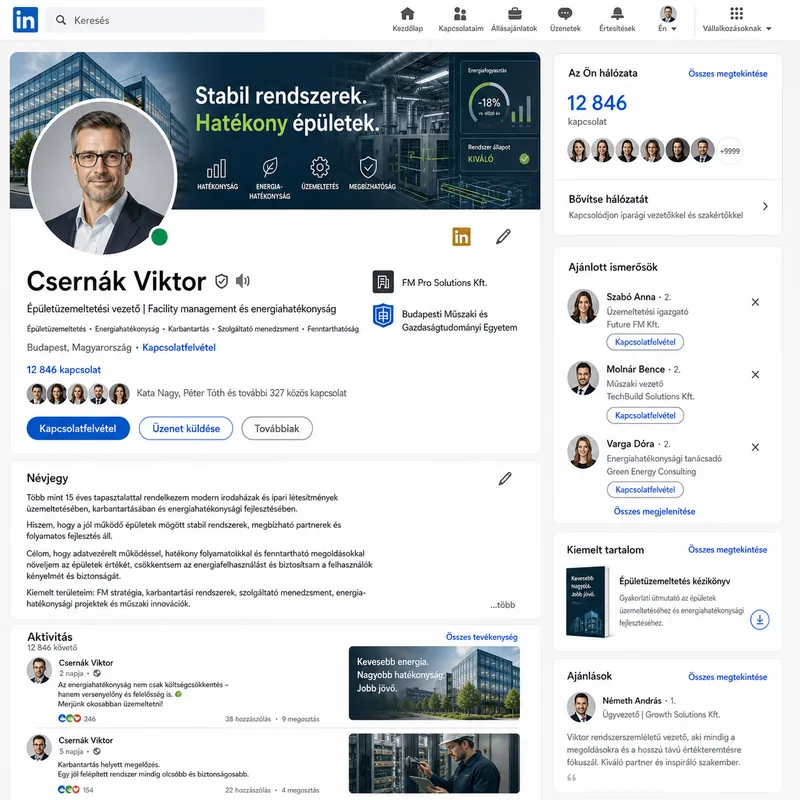Open Üzenetek messages icon

[565, 13]
